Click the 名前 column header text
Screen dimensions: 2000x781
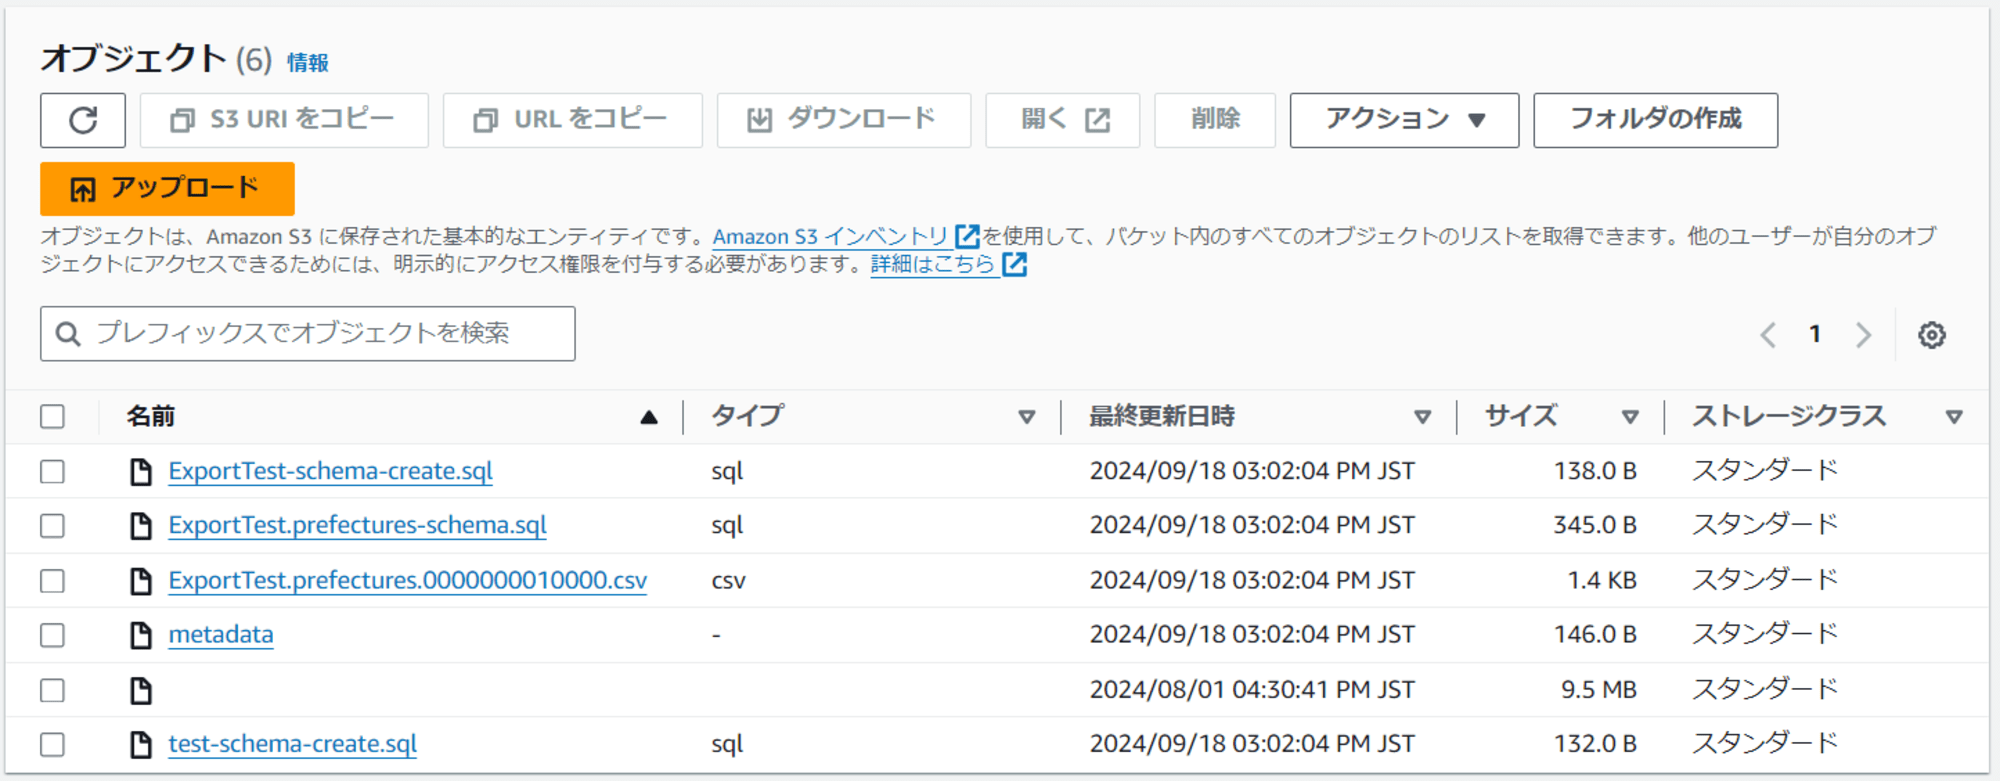pos(151,416)
